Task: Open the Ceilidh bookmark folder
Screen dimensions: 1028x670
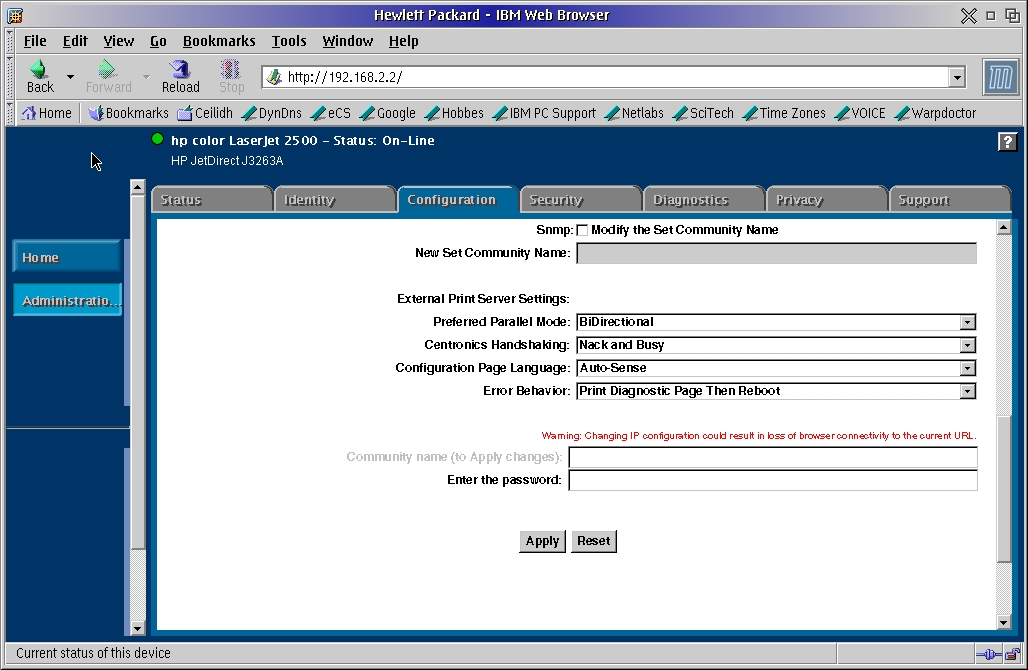Action: 205,113
